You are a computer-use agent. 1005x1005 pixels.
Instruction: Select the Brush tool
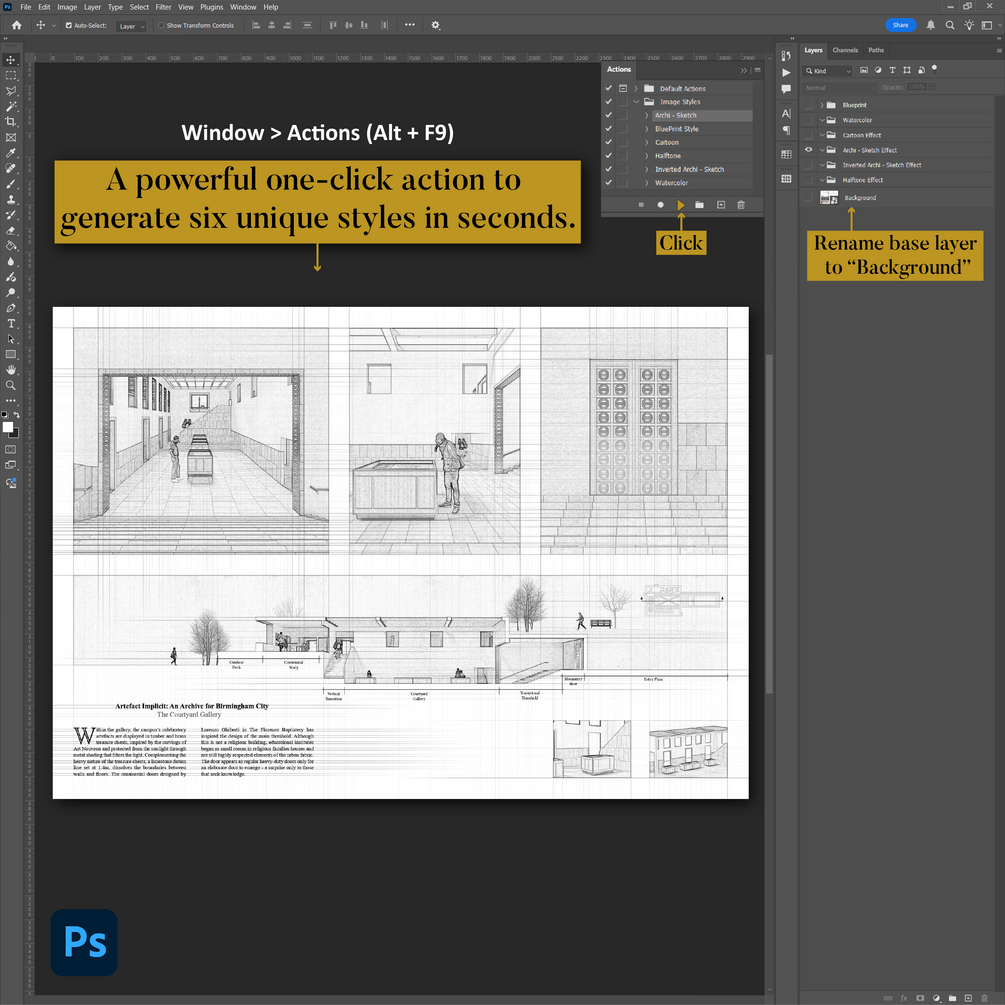(11, 184)
